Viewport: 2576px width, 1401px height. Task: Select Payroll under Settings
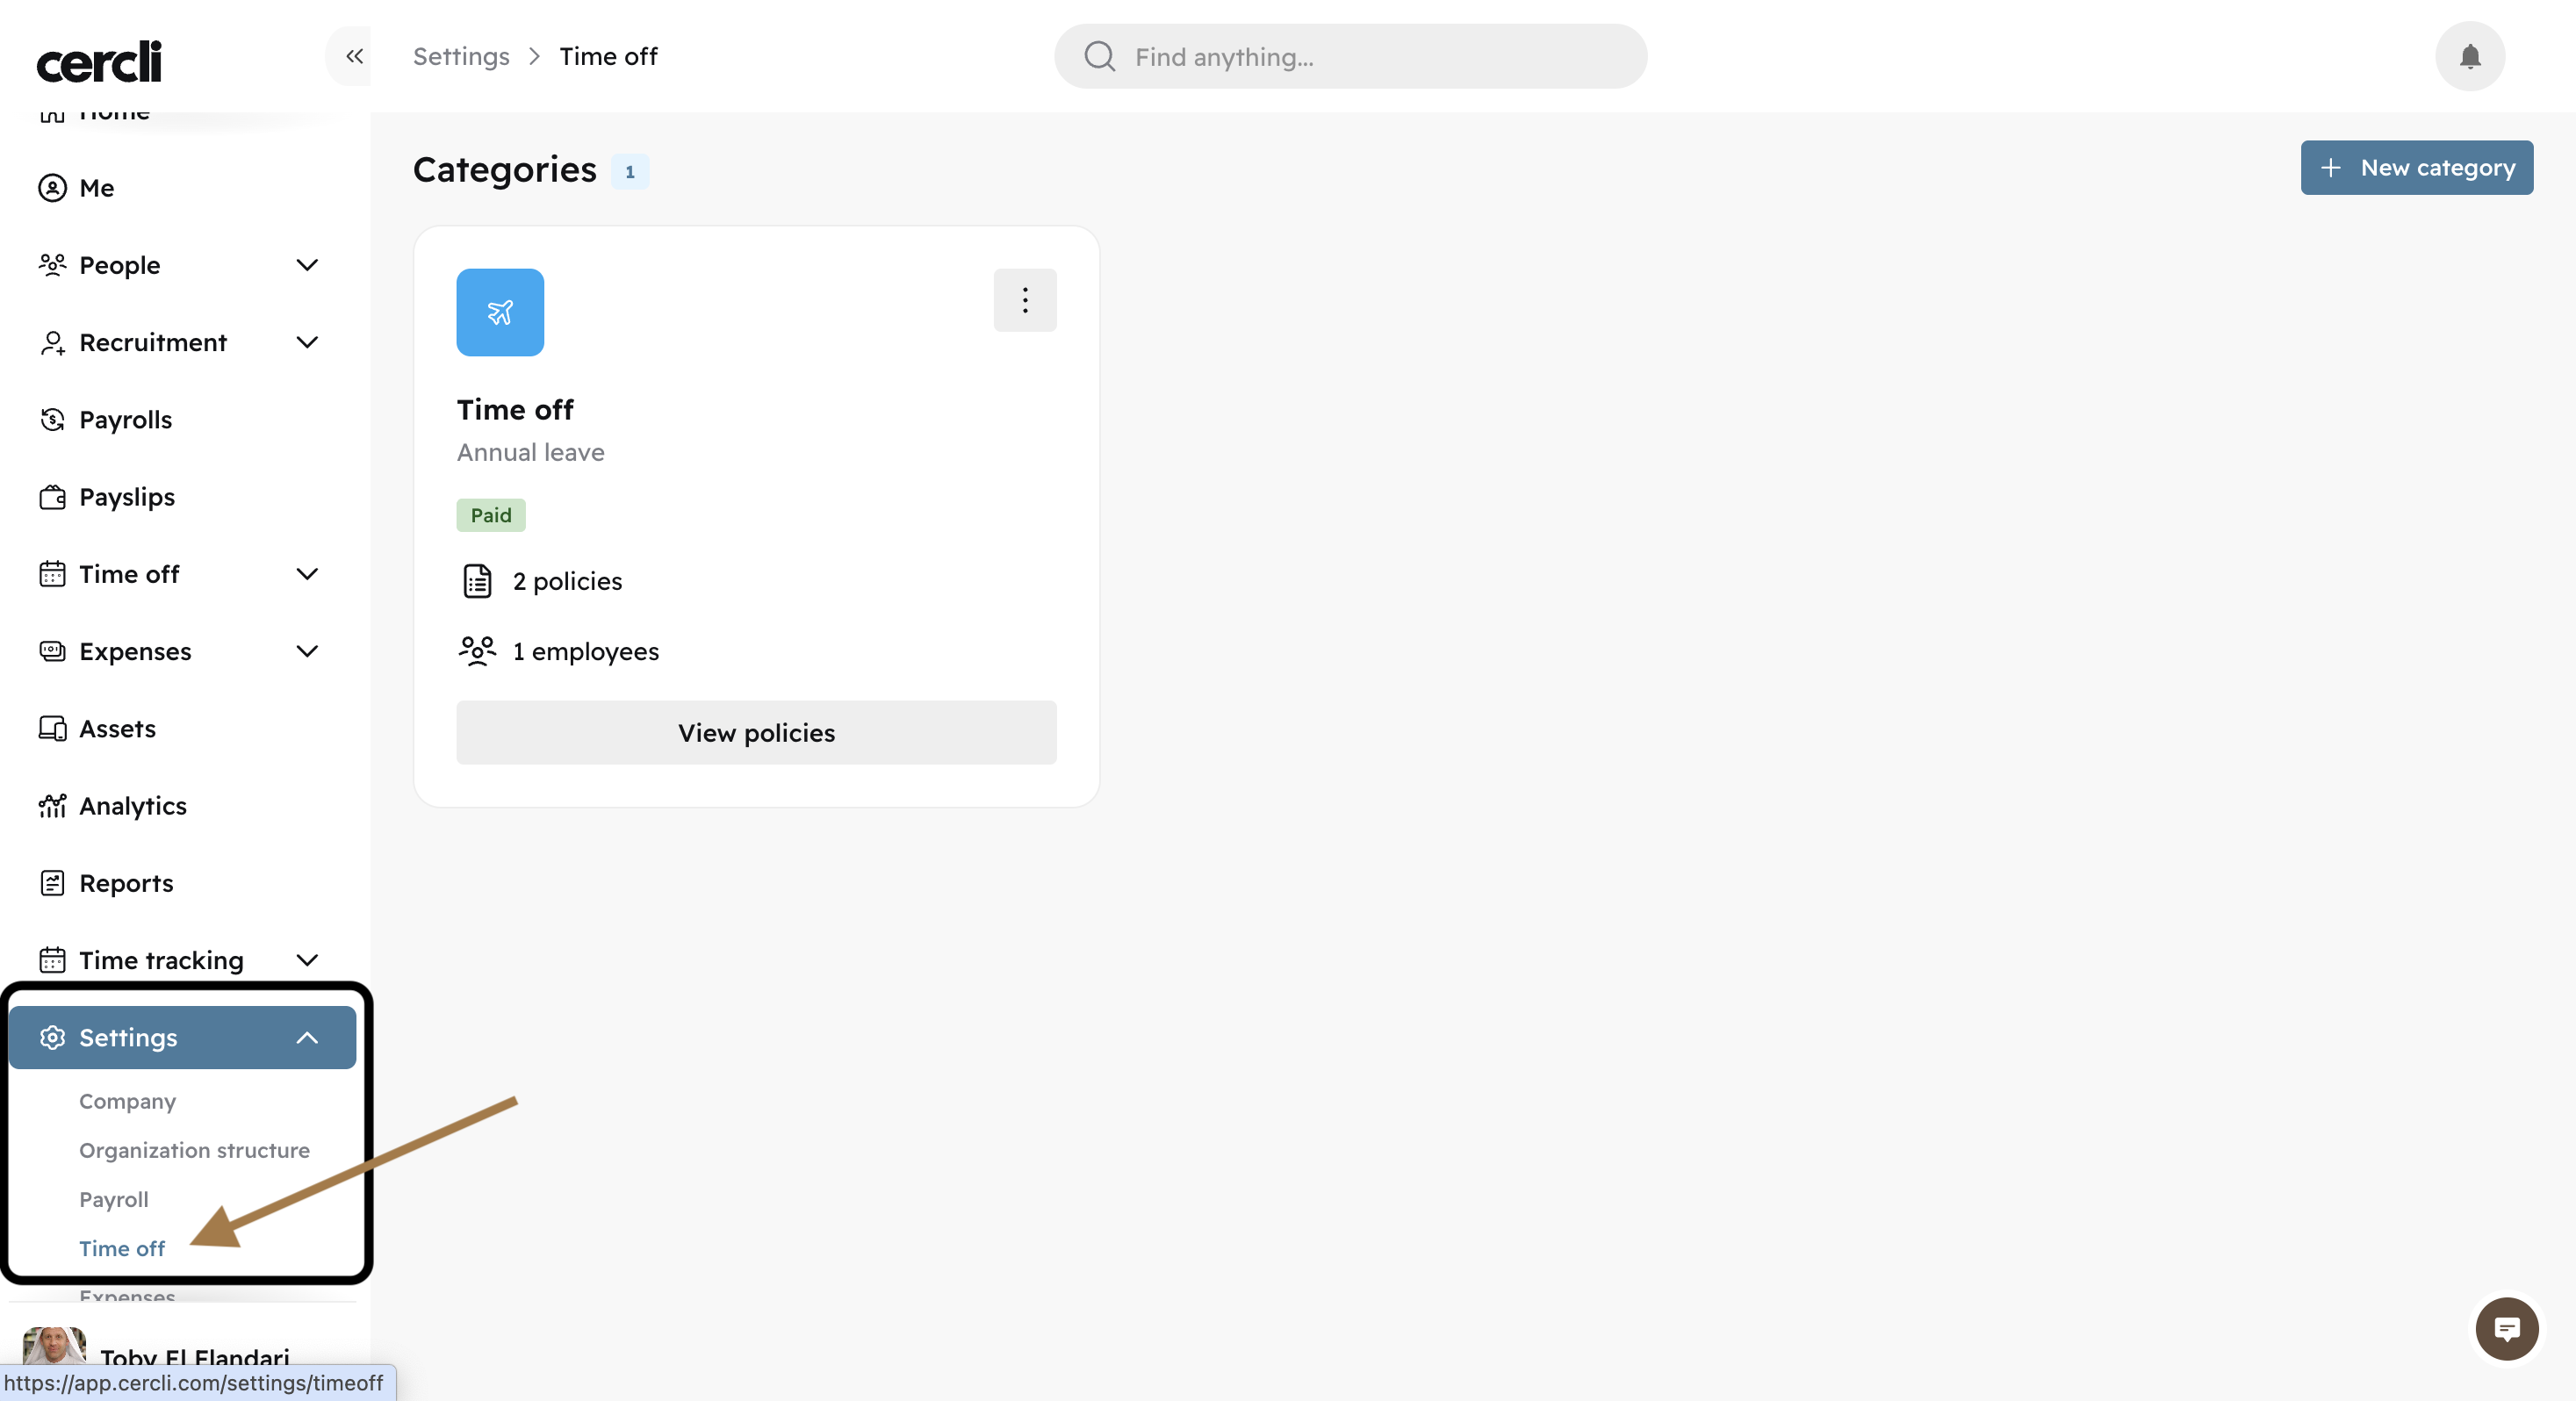point(113,1199)
